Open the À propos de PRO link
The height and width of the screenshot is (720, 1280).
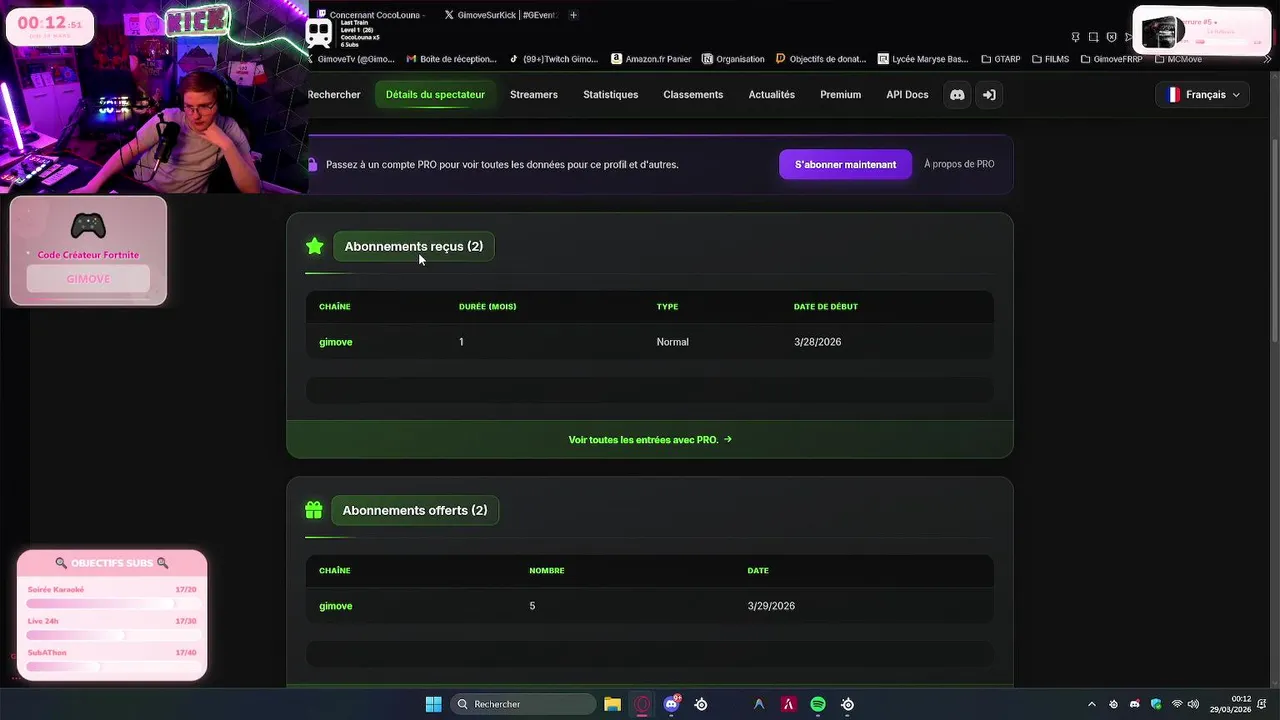(x=959, y=164)
